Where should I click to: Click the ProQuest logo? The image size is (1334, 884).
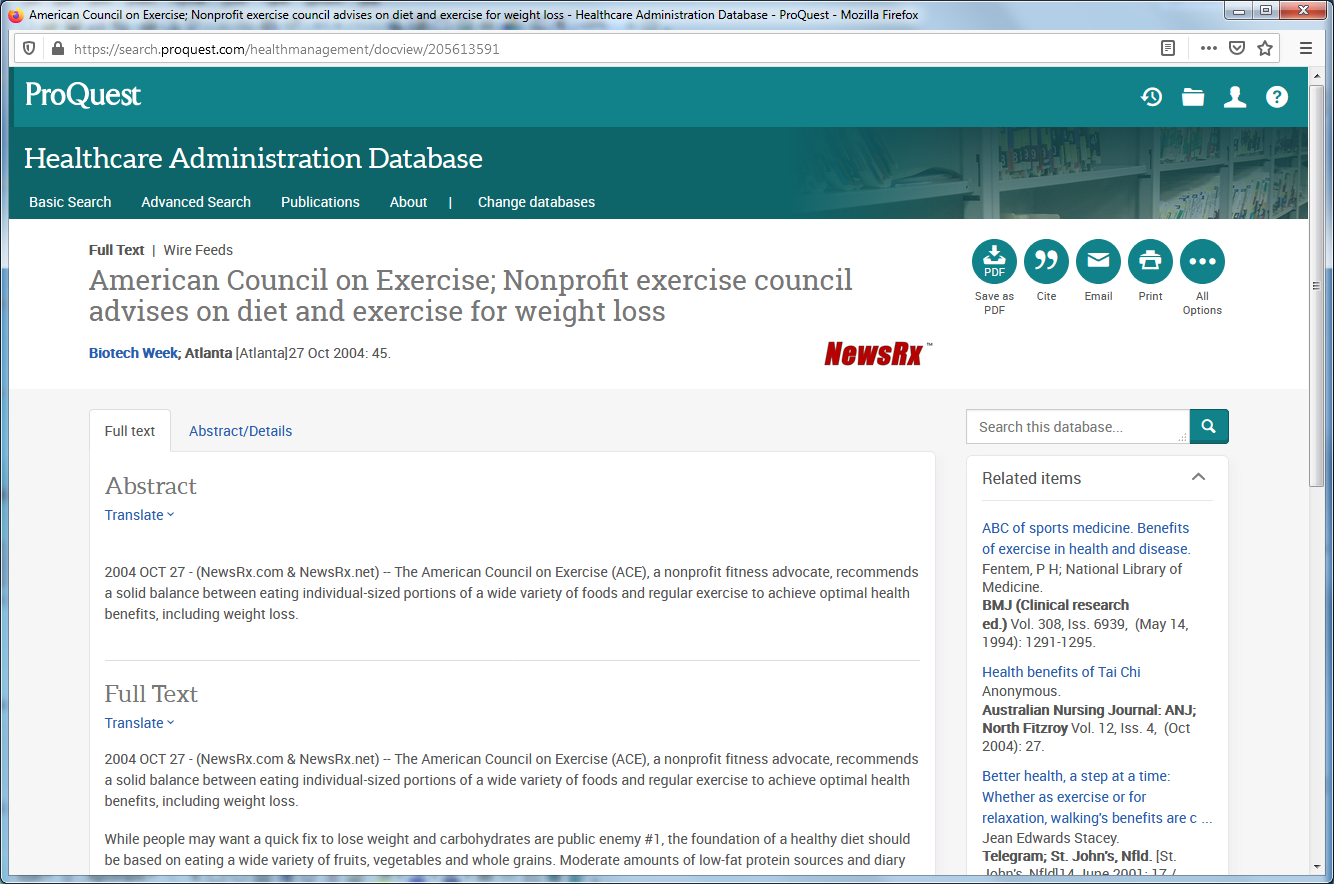click(x=83, y=95)
